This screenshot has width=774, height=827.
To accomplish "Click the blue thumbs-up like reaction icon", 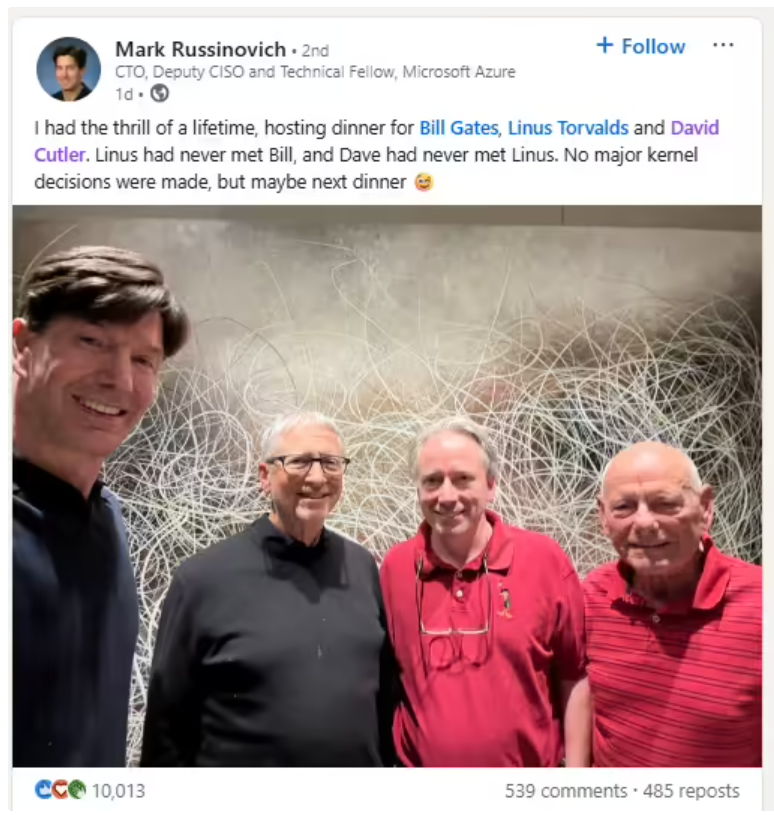I will (x=43, y=790).
